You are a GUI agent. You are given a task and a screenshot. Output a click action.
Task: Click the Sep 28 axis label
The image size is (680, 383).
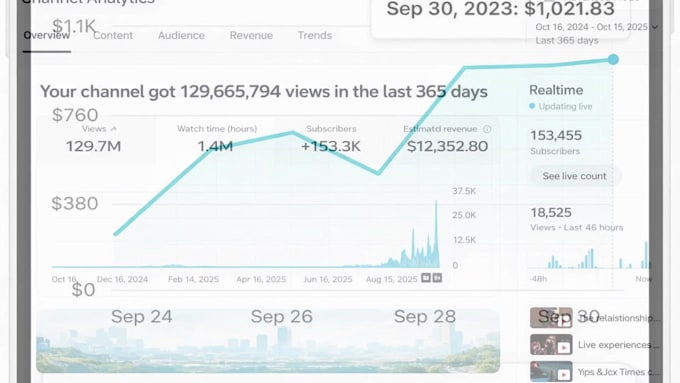tap(425, 317)
